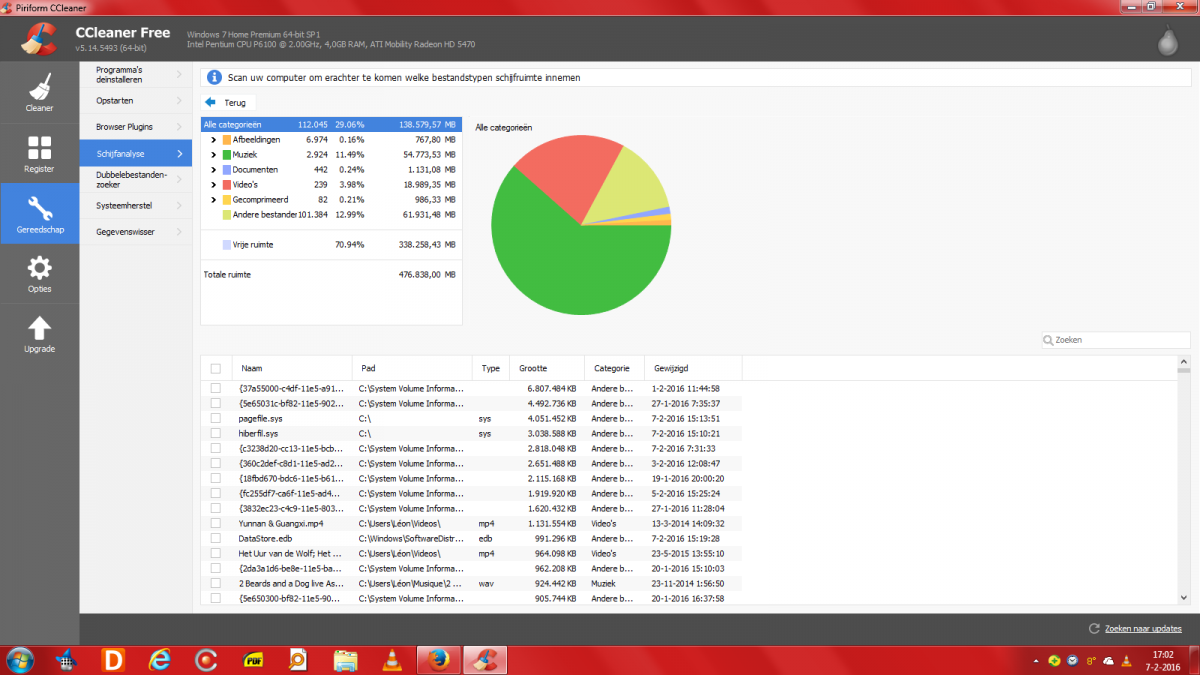Image resolution: width=1200 pixels, height=675 pixels.
Task: Expand the Video's category
Action: (214, 185)
